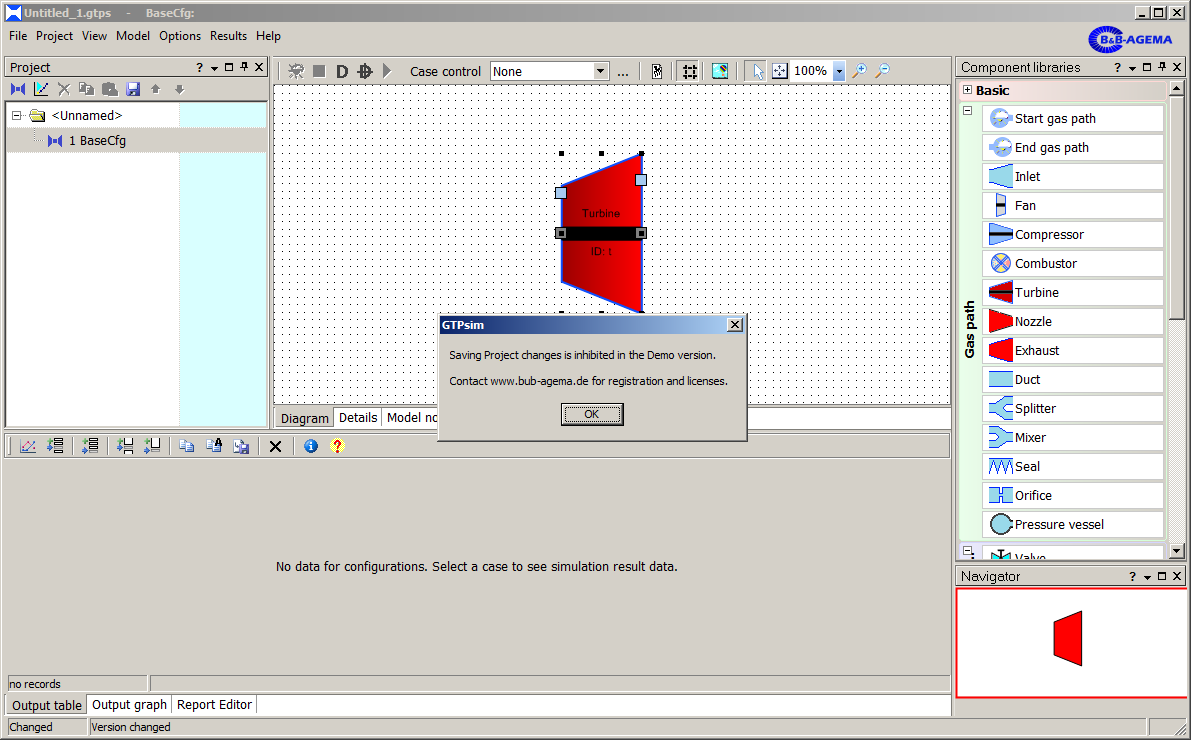
Task: Select the Orifice component
Action: pyautogui.click(x=1073, y=495)
